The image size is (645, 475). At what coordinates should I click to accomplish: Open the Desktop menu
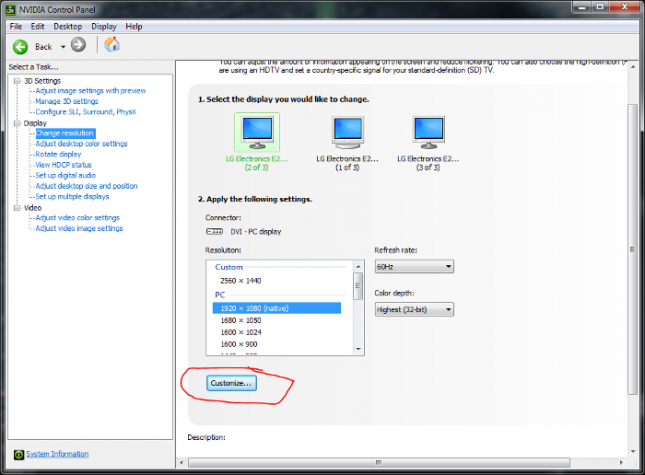[67, 27]
